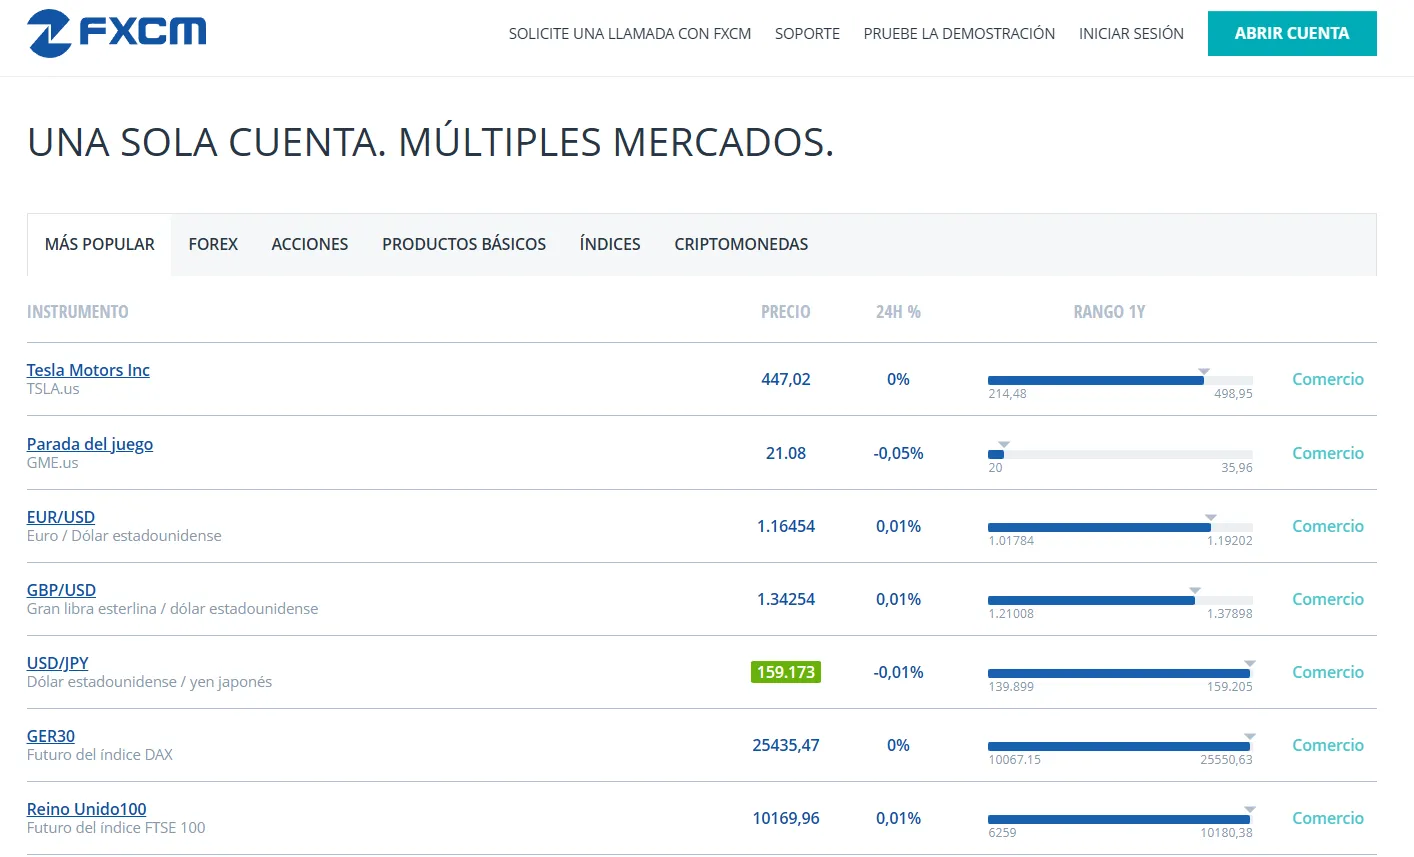Click EUR/USD 1Y range bar
This screenshot has height=857, width=1414.
(1120, 528)
